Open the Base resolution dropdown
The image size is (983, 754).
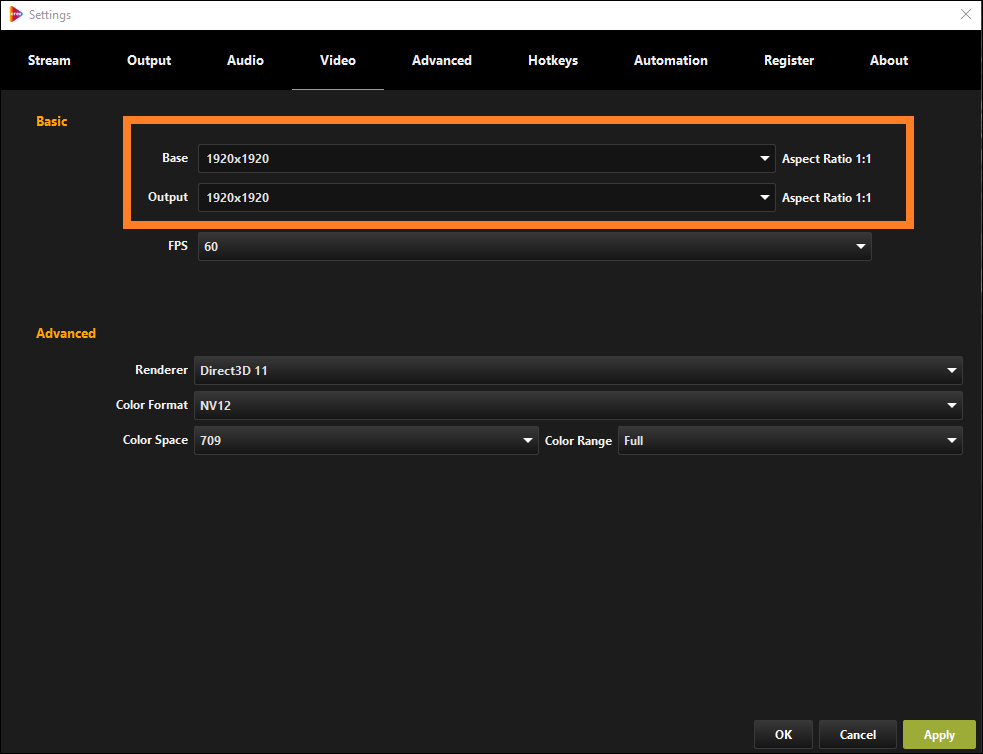coord(486,159)
